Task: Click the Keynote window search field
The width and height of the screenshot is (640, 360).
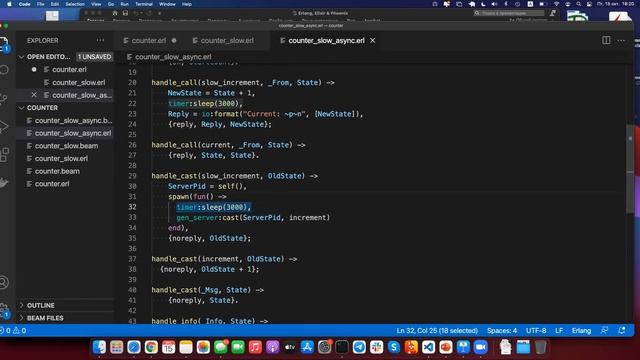Action: coord(509,13)
